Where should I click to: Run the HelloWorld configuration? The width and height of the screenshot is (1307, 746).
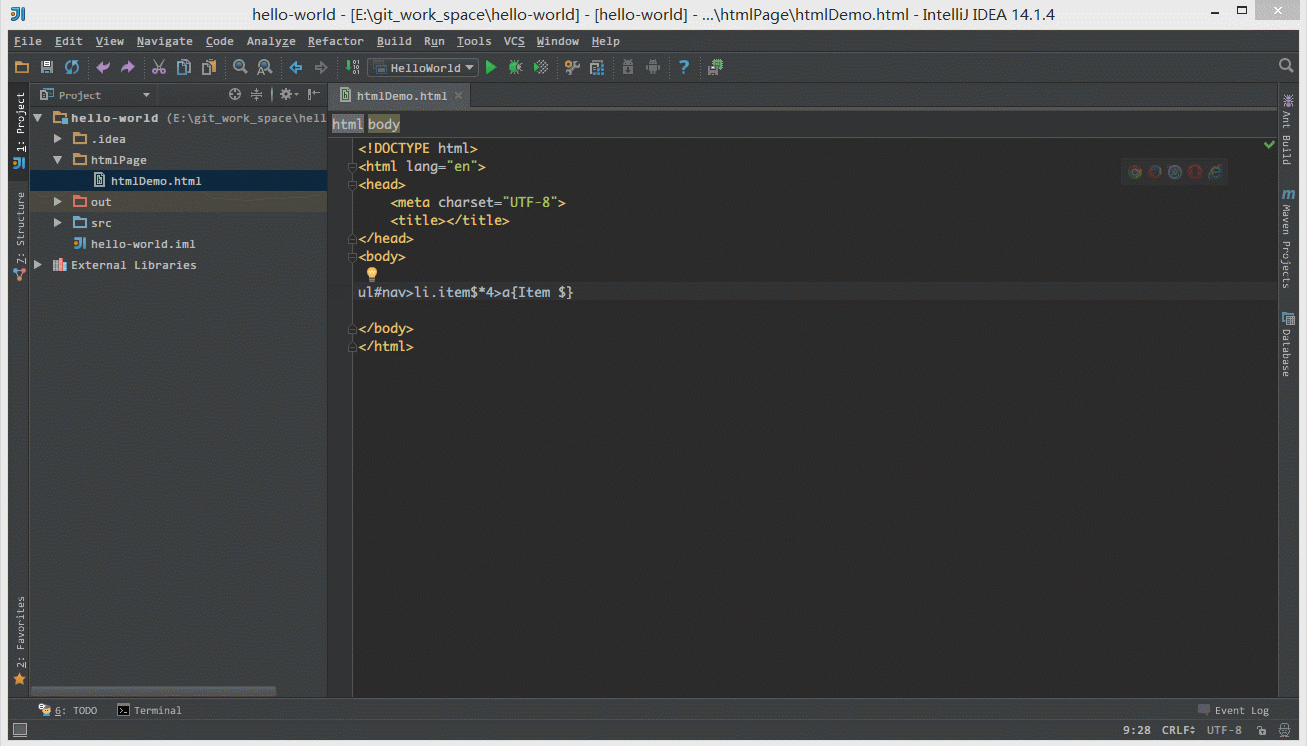[x=490, y=67]
